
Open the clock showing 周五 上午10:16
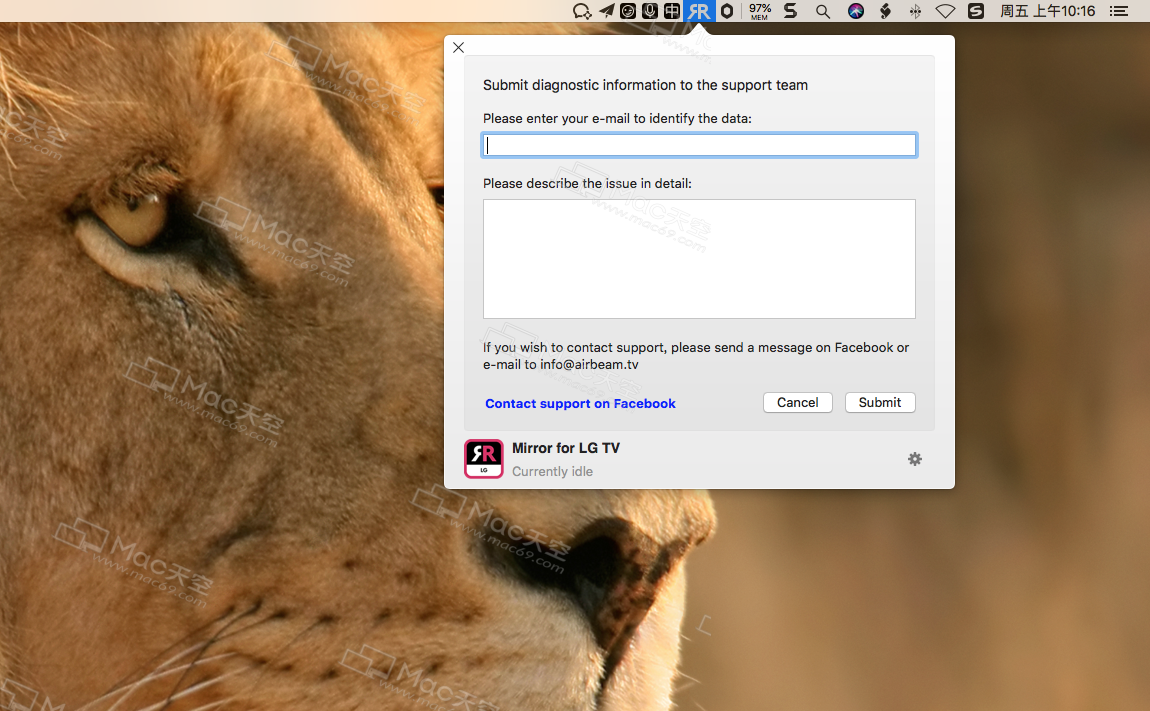pos(1047,11)
